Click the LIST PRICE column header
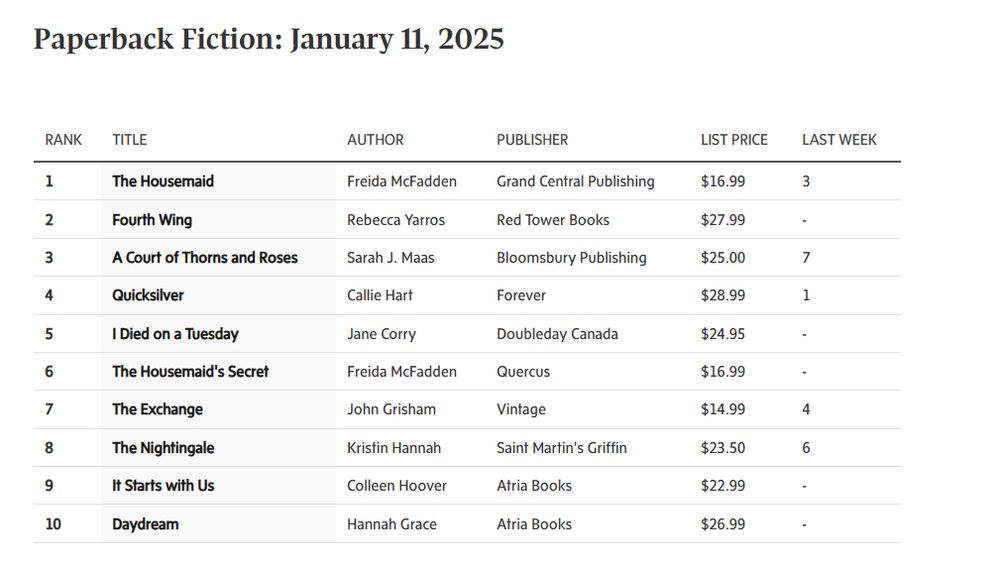The width and height of the screenshot is (1000, 578). (x=734, y=140)
